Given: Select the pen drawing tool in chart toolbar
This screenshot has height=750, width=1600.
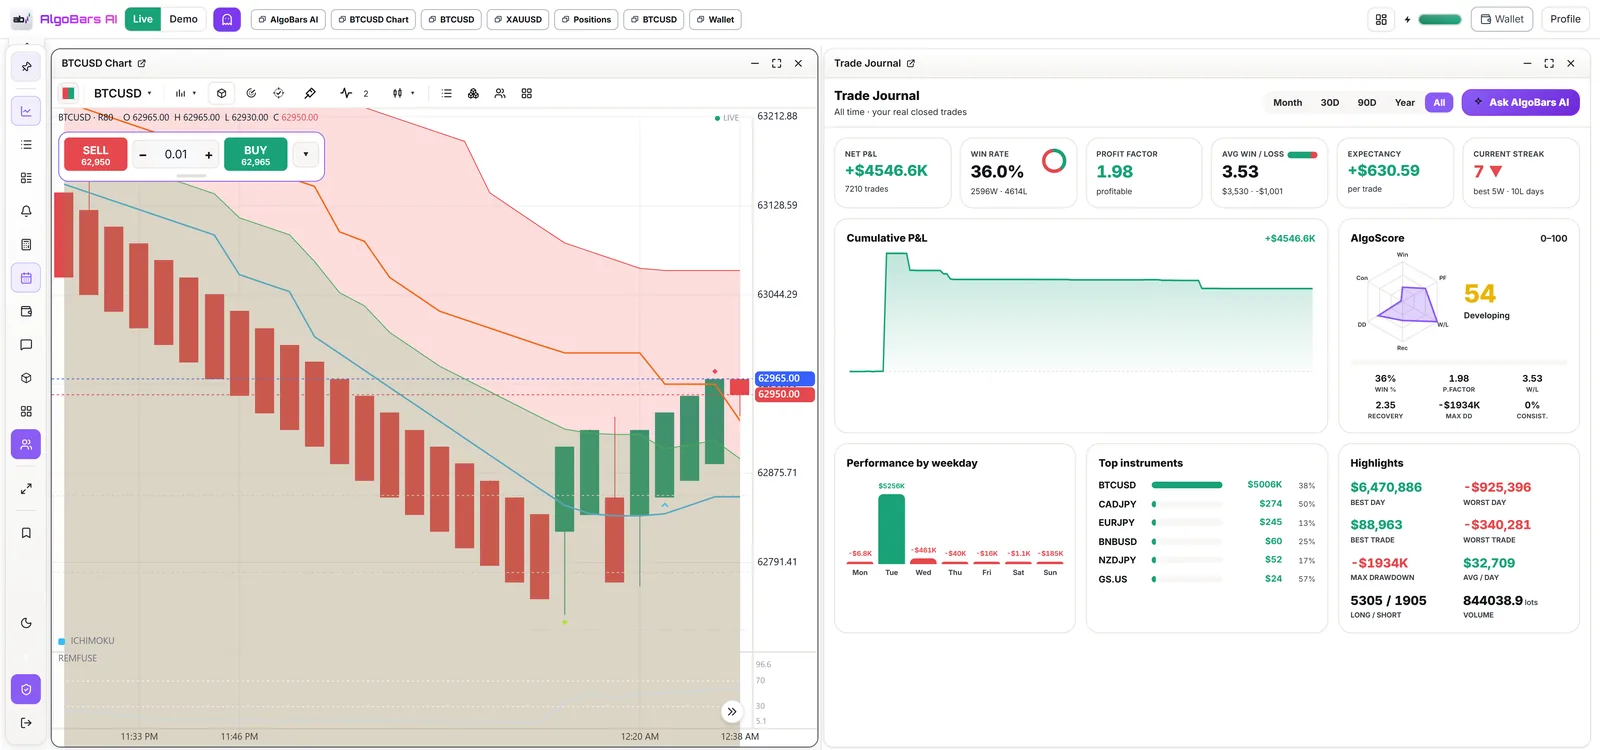Looking at the screenshot, I should (x=310, y=93).
